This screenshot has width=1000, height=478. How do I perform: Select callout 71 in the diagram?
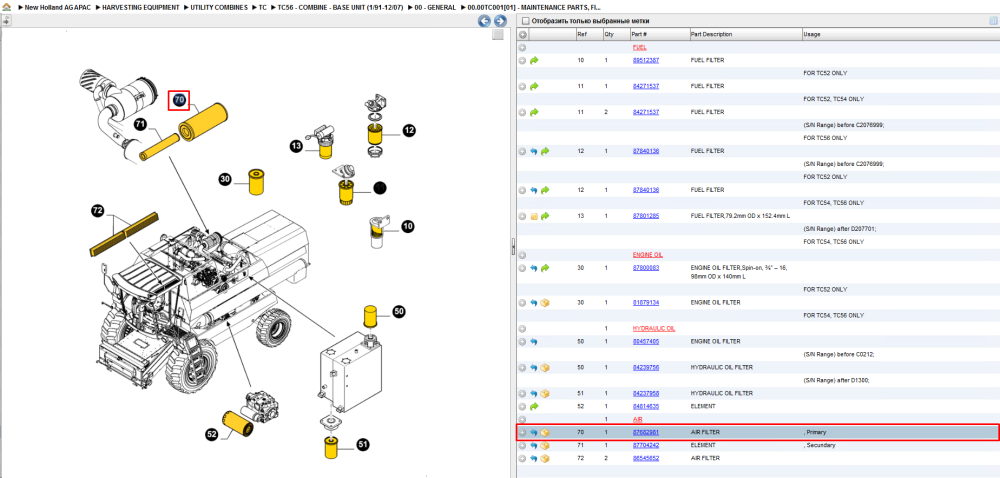click(140, 125)
